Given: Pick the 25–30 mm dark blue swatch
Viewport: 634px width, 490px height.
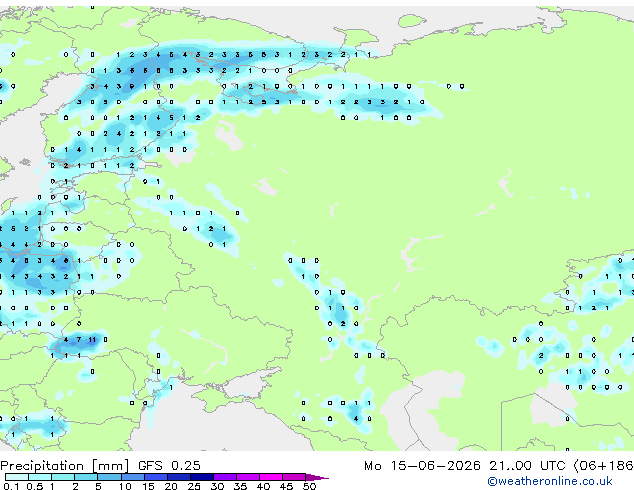Looking at the screenshot, I should coord(201,477).
